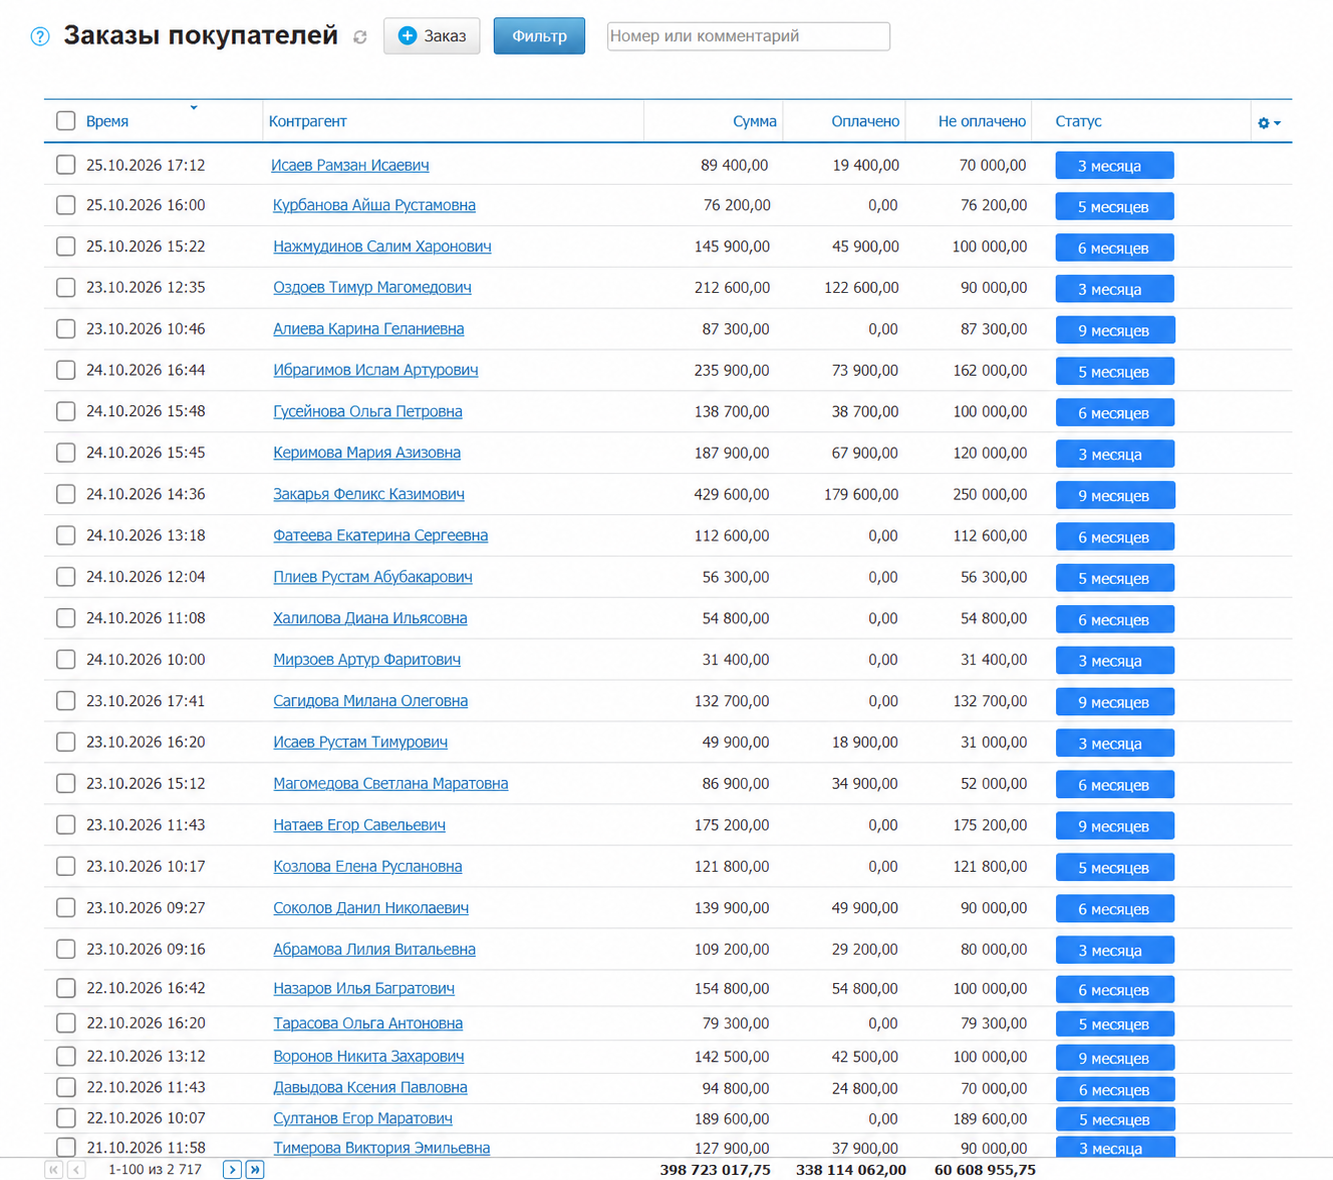Viewport: 1333px width, 1180px height.
Task: Jump to the last page
Action: pyautogui.click(x=255, y=1169)
